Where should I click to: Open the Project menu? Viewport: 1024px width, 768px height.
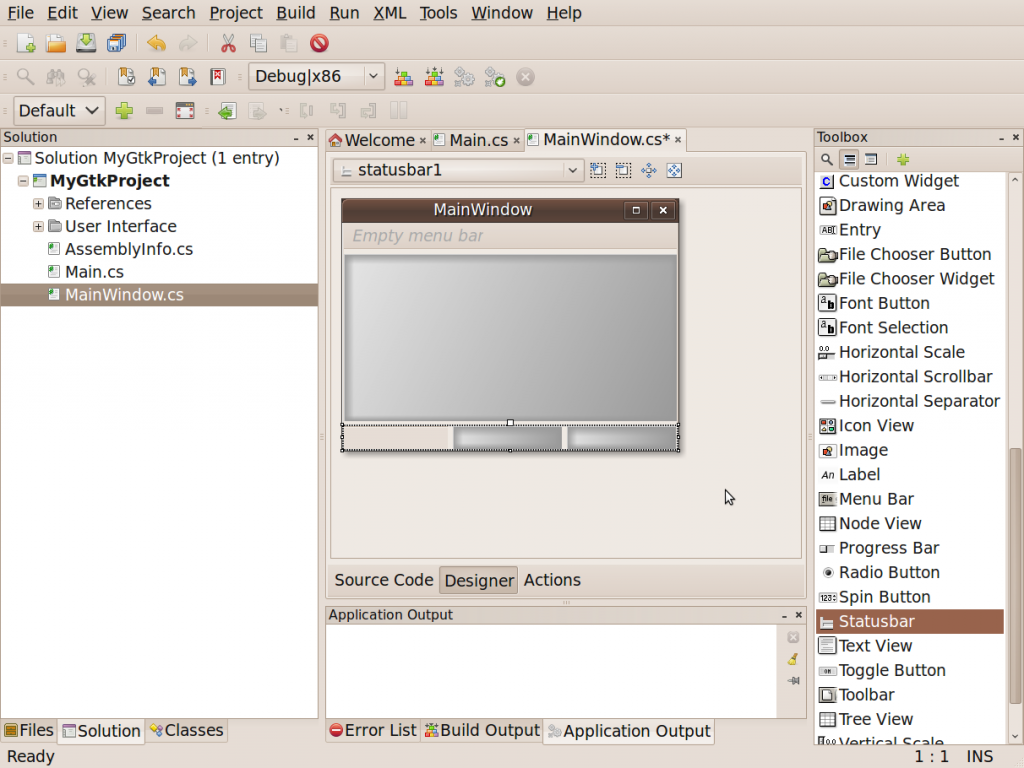(236, 13)
